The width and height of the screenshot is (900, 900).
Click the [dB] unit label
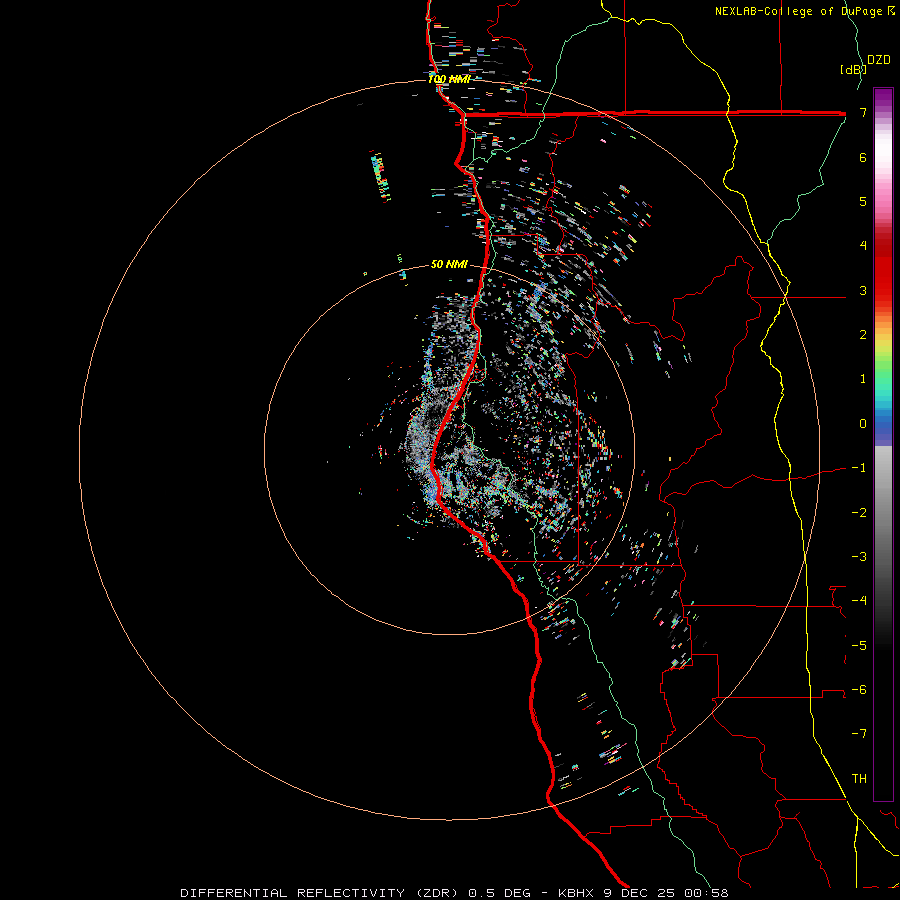click(853, 69)
